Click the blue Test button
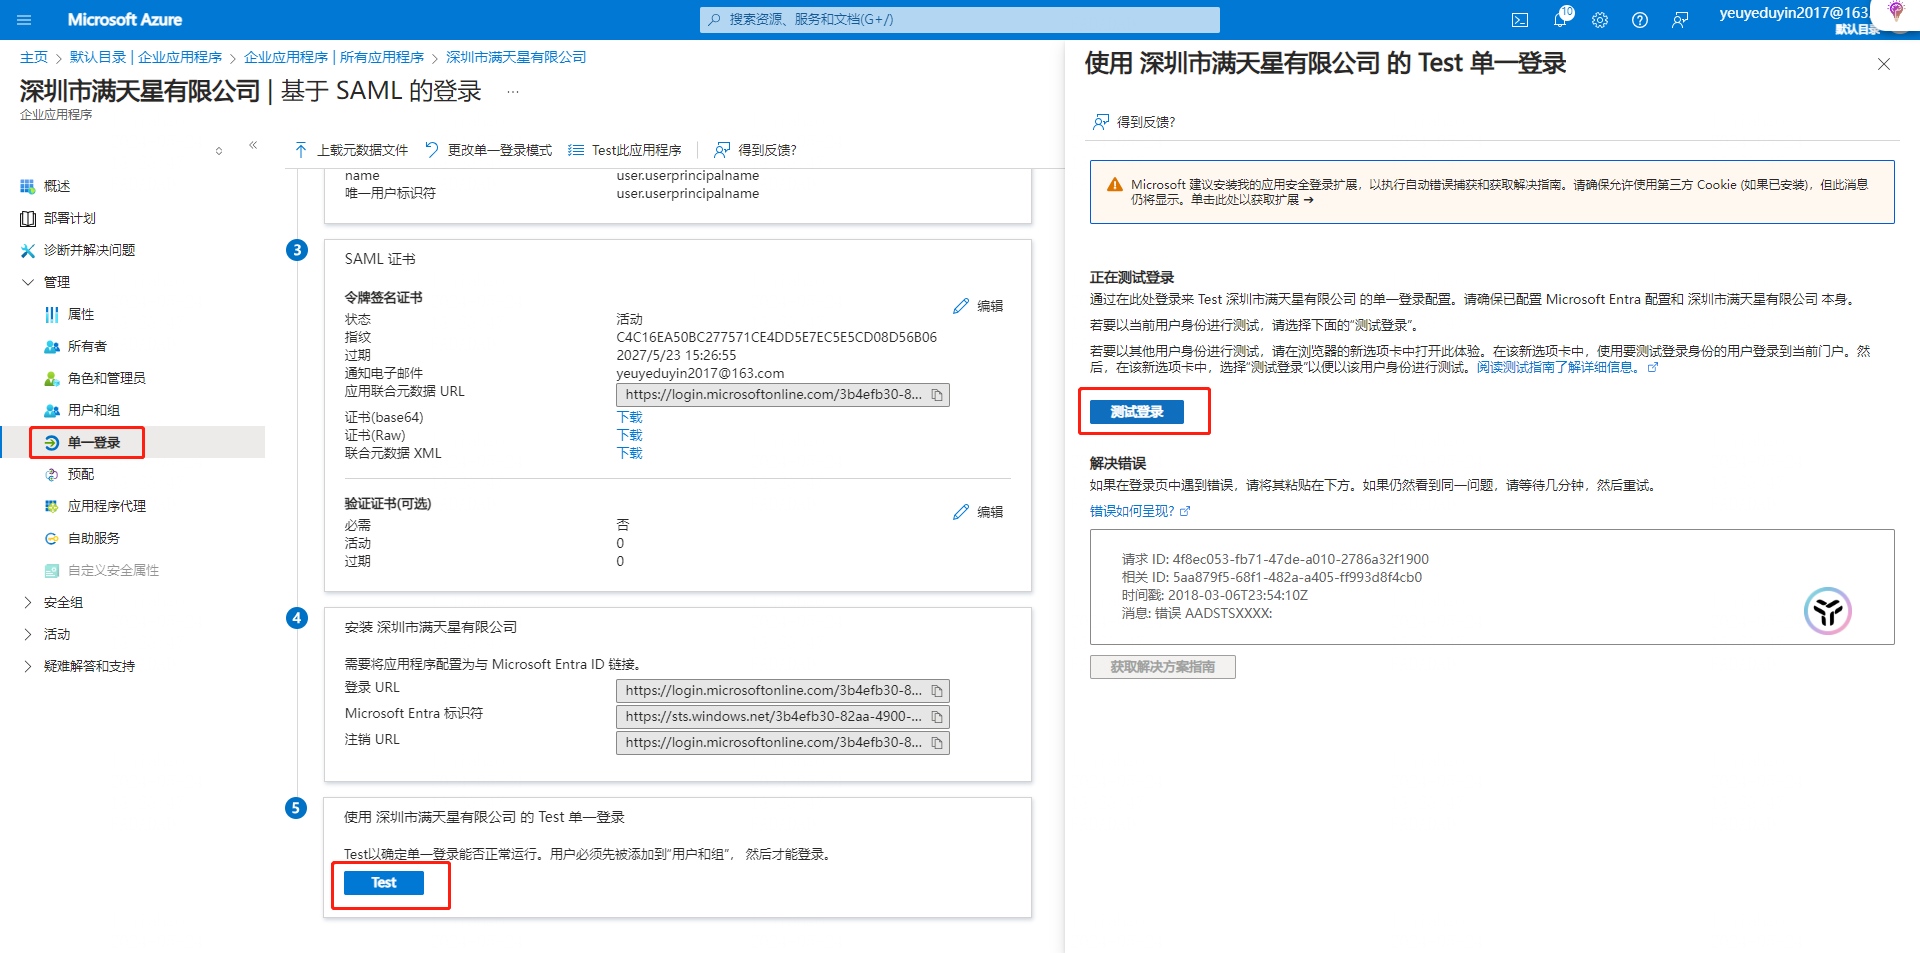The height and width of the screenshot is (953, 1920). tap(384, 883)
